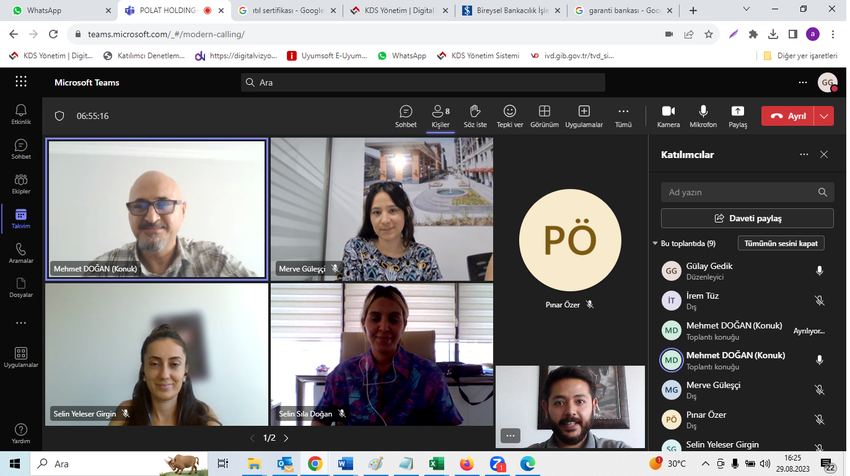Toggle the Mikrofon mute button

703,116
